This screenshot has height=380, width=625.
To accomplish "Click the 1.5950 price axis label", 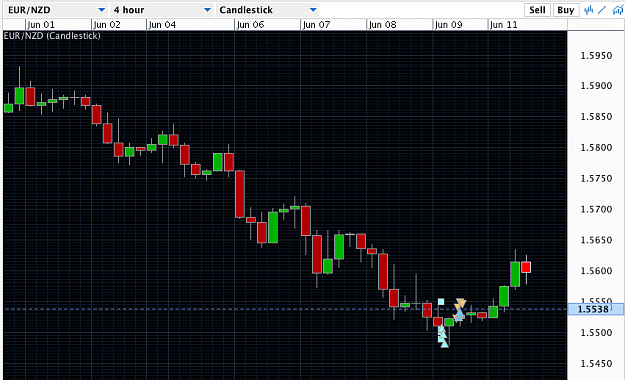I will pos(596,55).
